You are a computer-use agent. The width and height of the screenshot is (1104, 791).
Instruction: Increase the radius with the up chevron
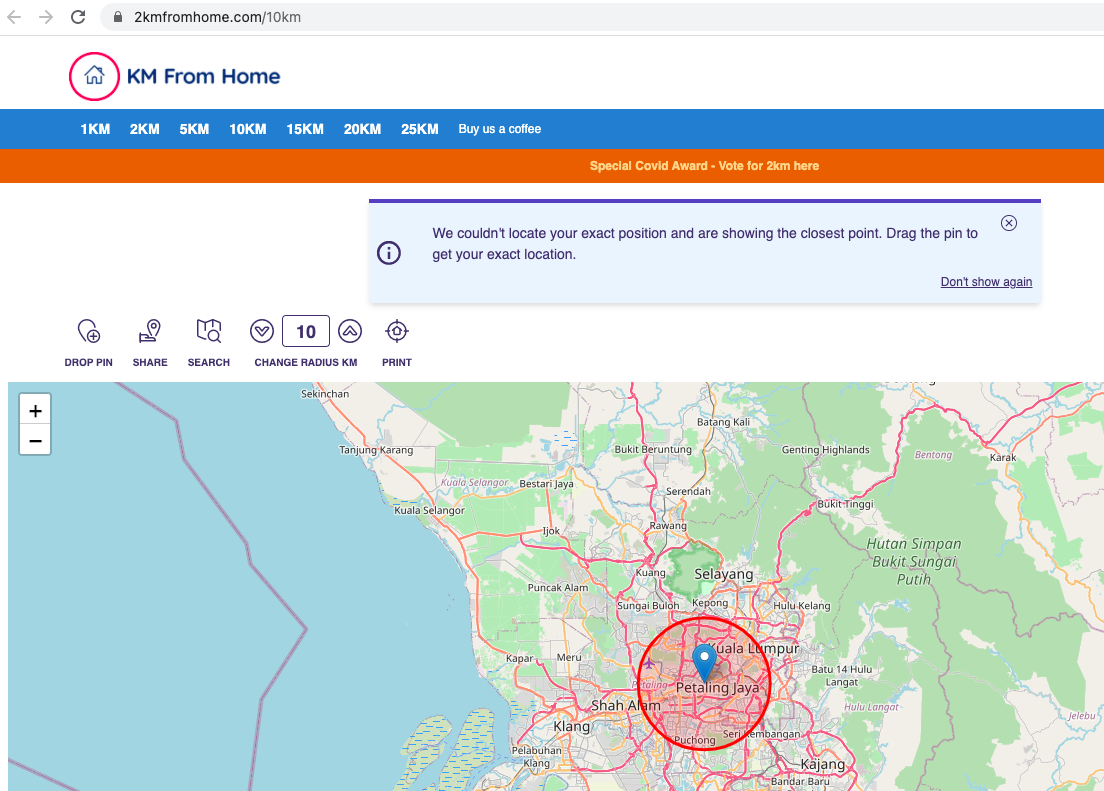pos(349,331)
